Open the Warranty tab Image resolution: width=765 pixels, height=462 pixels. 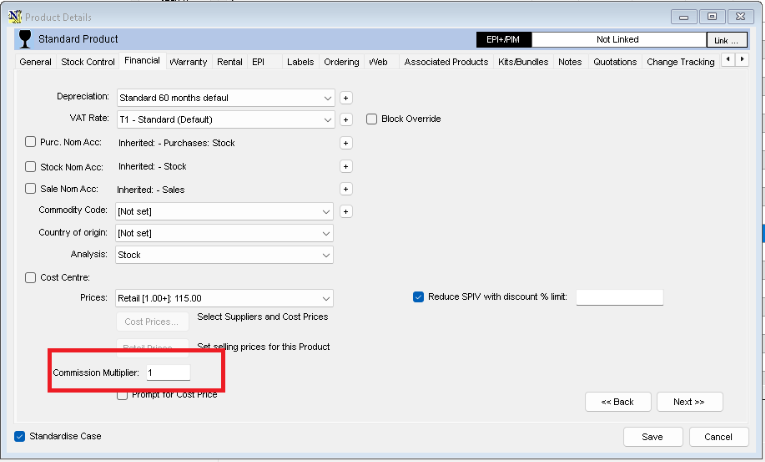pyautogui.click(x=188, y=62)
